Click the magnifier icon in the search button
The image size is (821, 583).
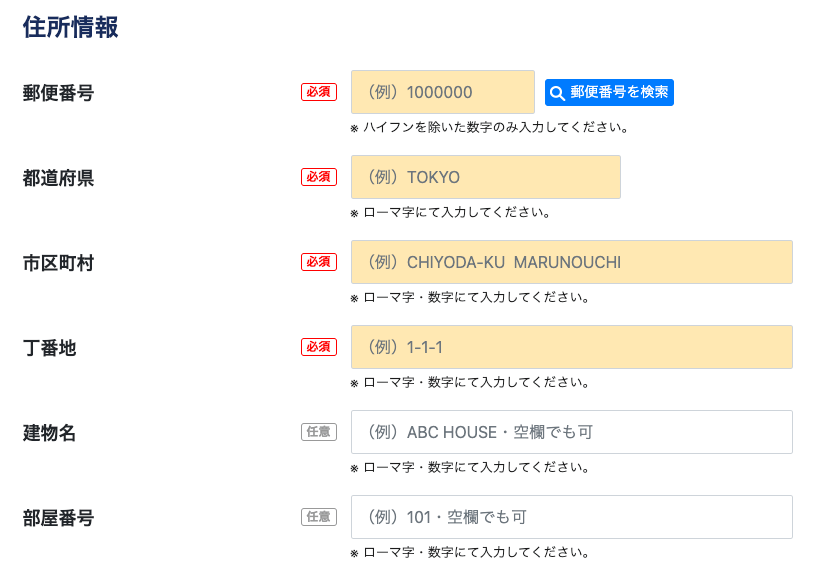(x=557, y=93)
